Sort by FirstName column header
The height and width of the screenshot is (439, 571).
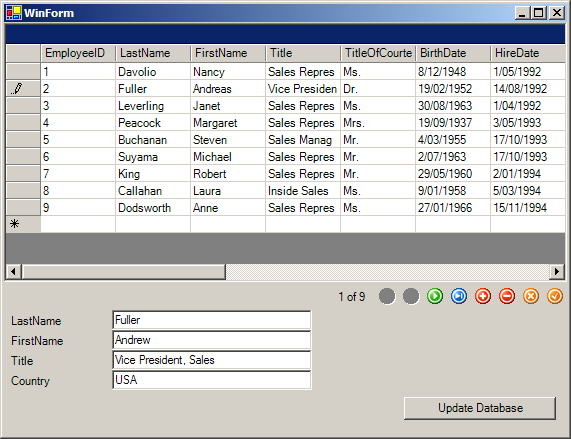point(228,53)
